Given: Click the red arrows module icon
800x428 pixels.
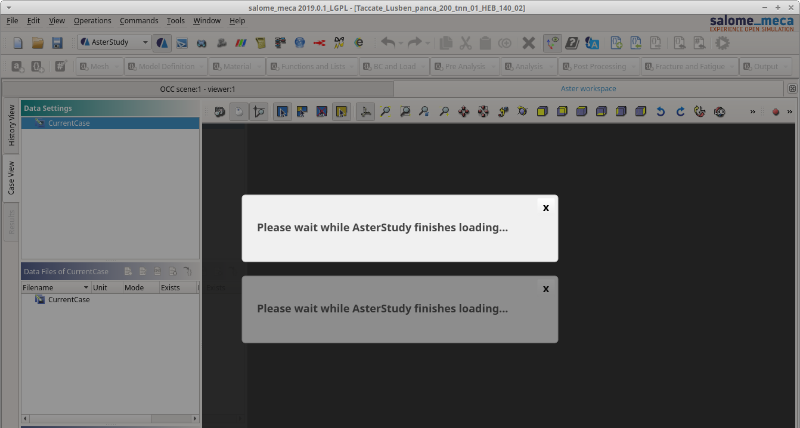Looking at the screenshot, I should tap(319, 43).
